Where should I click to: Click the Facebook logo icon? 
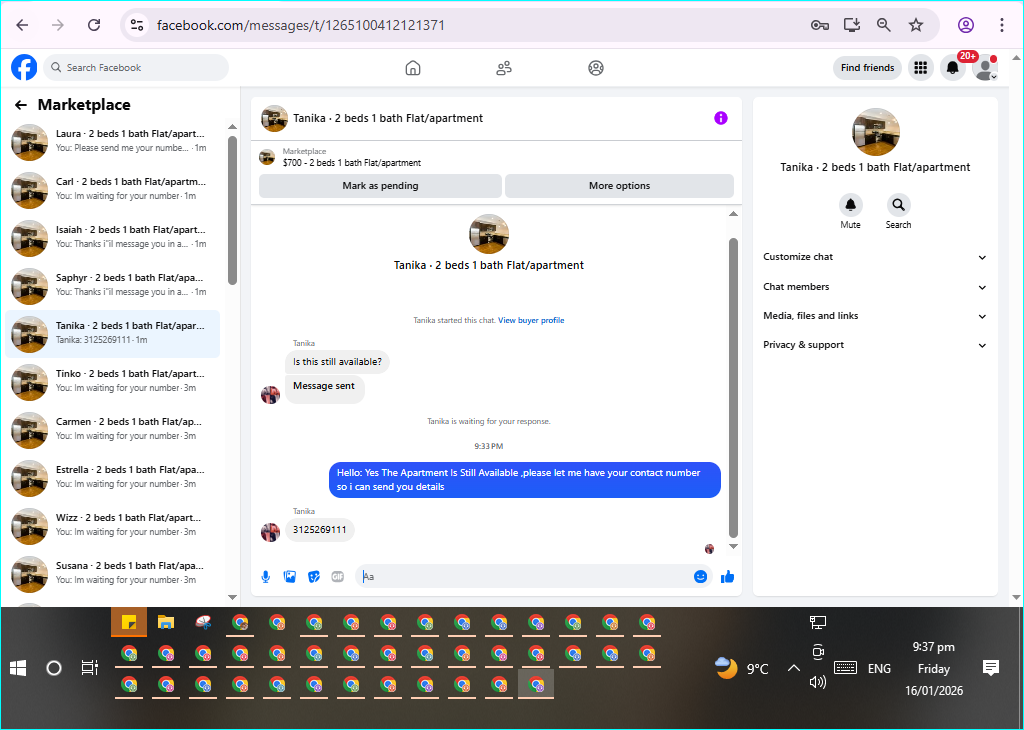(x=24, y=67)
